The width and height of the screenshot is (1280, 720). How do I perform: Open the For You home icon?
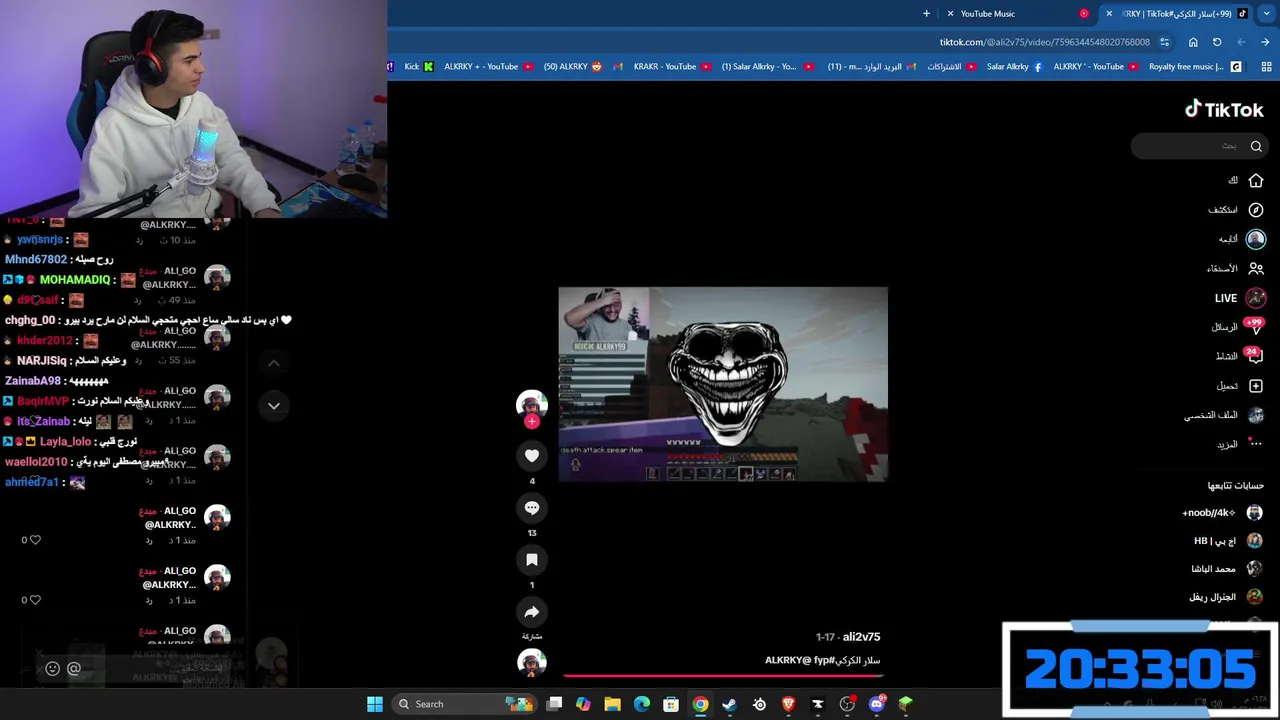point(1256,181)
